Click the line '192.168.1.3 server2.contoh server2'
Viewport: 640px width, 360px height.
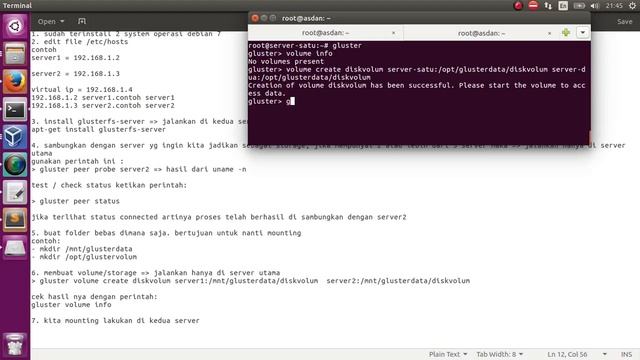(103, 105)
